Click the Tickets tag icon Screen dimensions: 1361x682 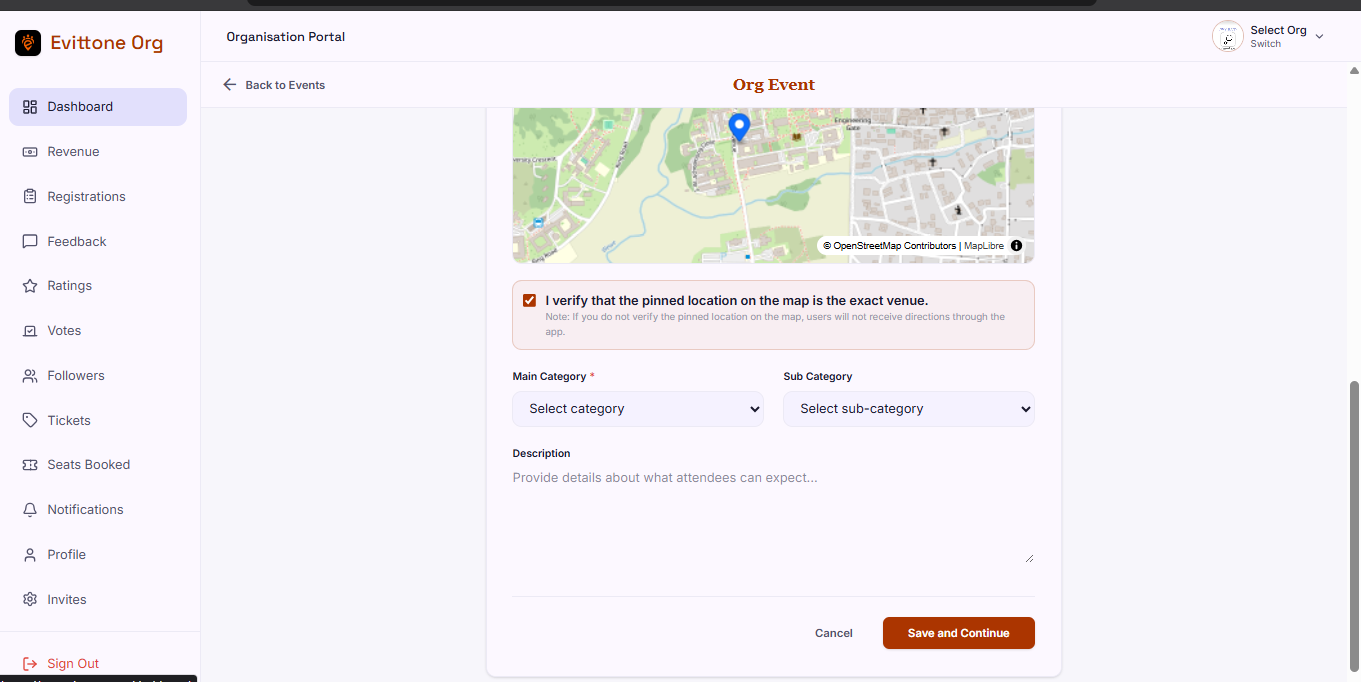30,421
